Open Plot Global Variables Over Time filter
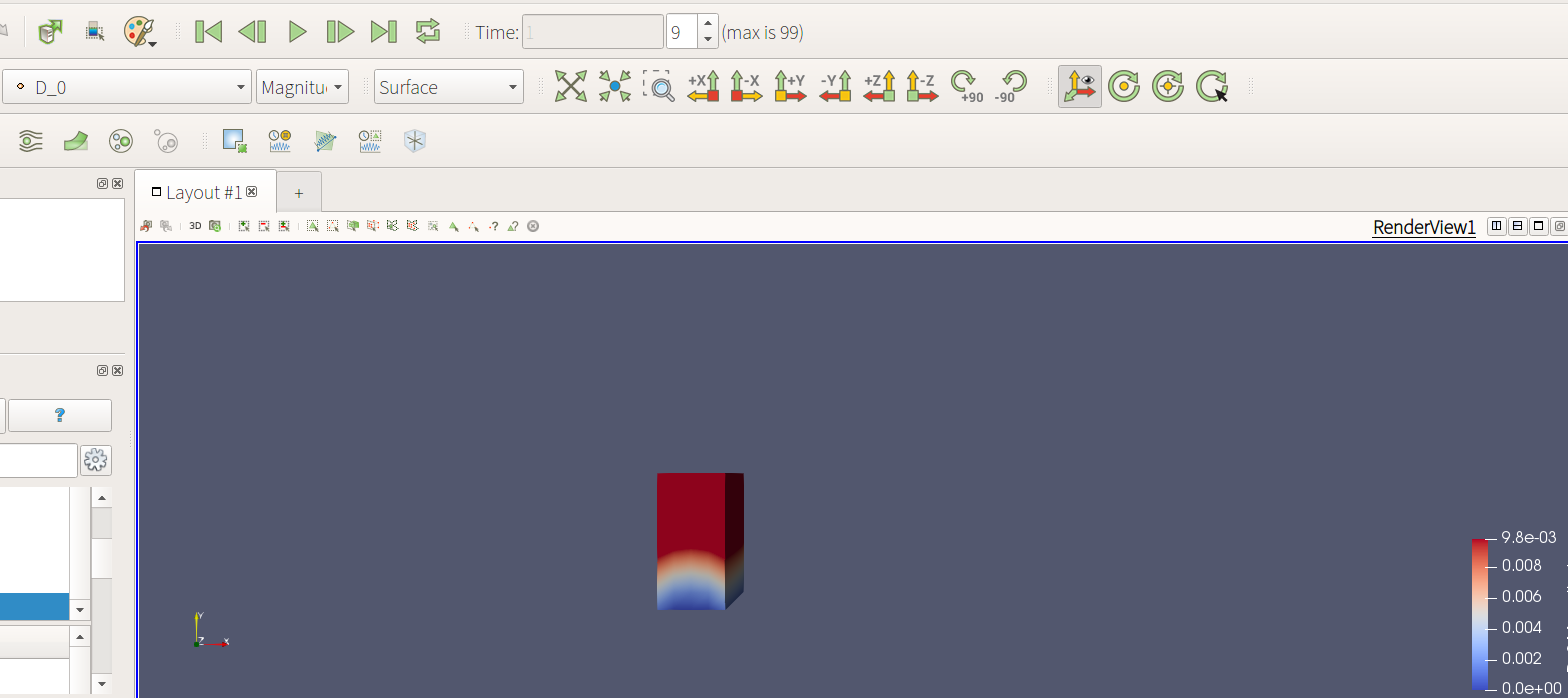1568x698 pixels. 280,141
